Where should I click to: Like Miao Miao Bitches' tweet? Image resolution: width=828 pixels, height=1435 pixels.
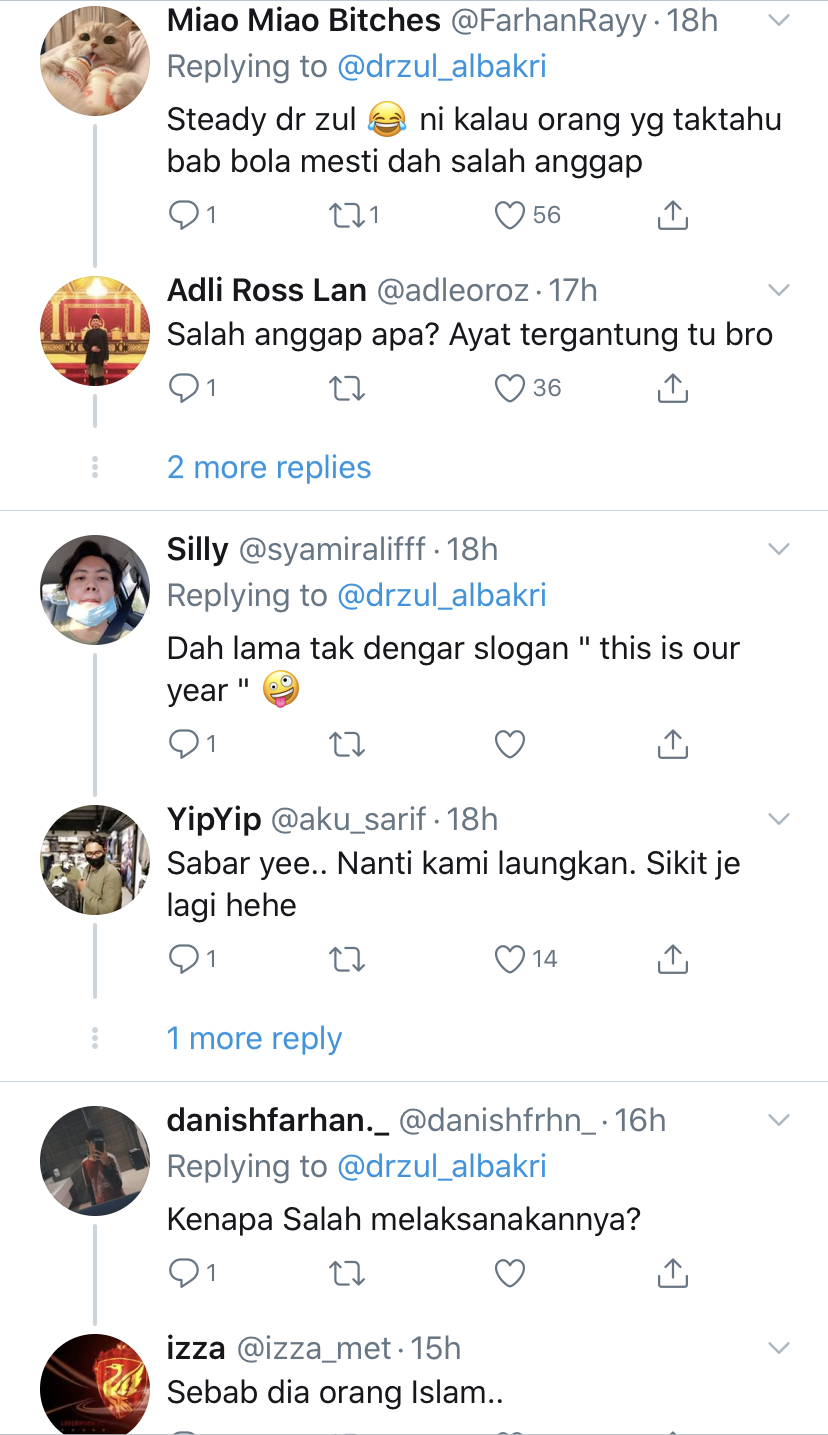pyautogui.click(x=510, y=215)
